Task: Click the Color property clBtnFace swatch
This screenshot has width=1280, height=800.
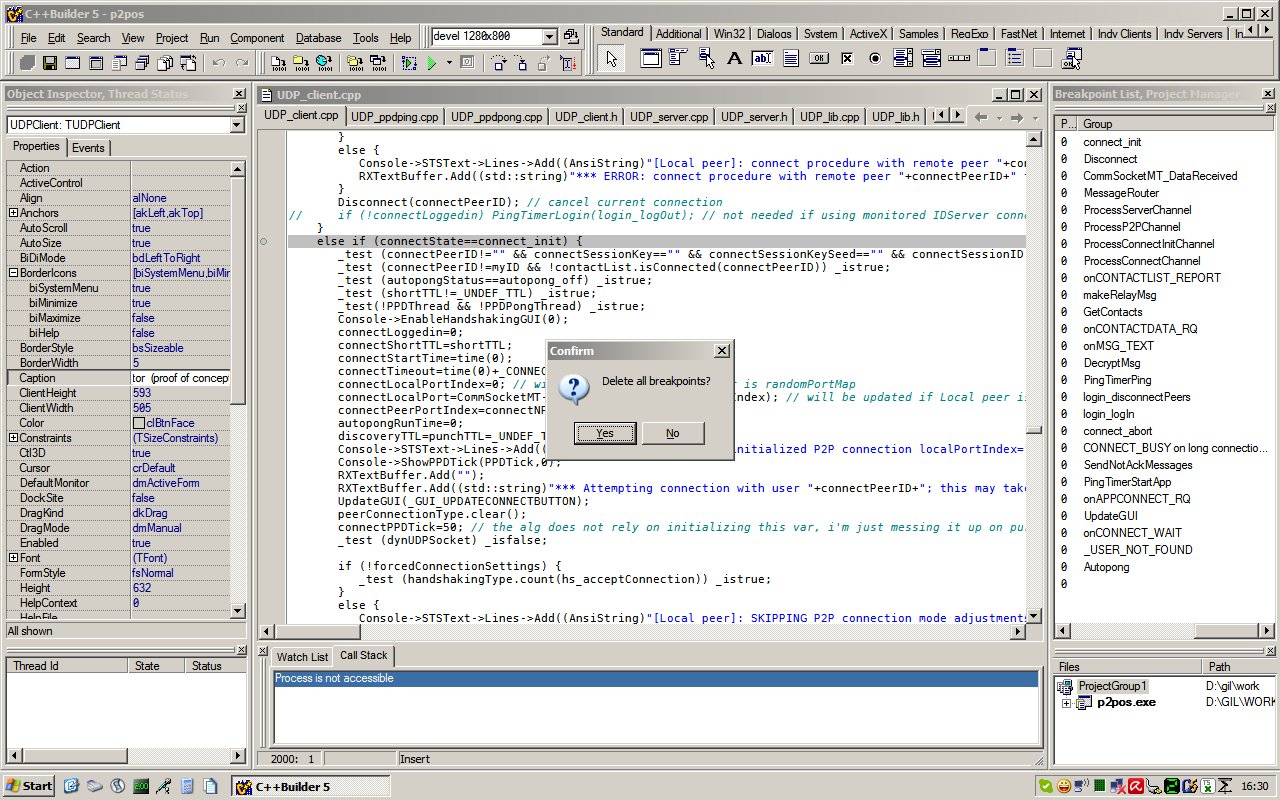Action: [x=139, y=423]
